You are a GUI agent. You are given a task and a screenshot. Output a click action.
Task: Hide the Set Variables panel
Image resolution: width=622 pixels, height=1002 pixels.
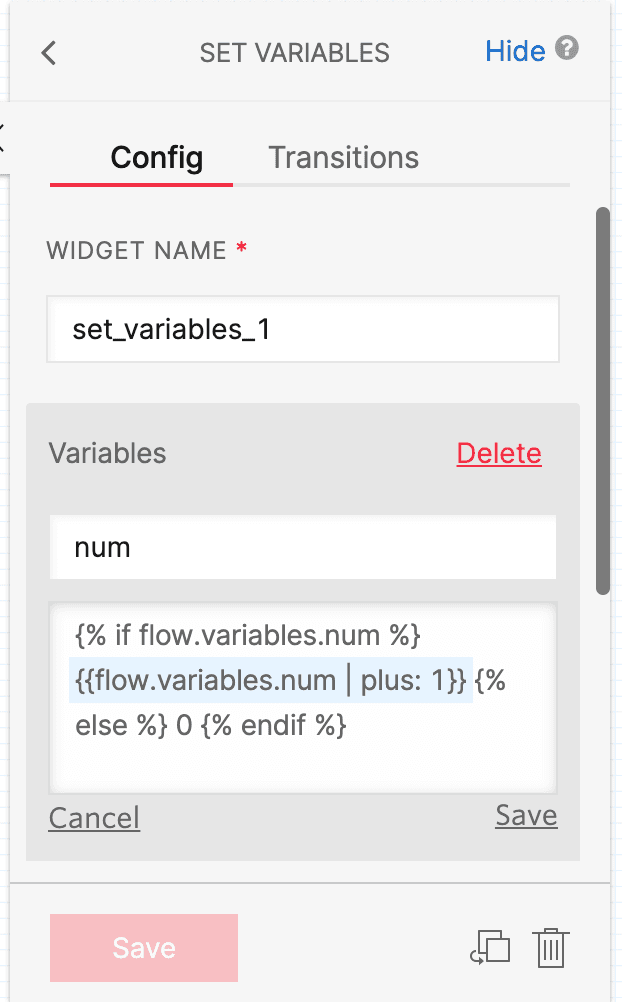(514, 51)
